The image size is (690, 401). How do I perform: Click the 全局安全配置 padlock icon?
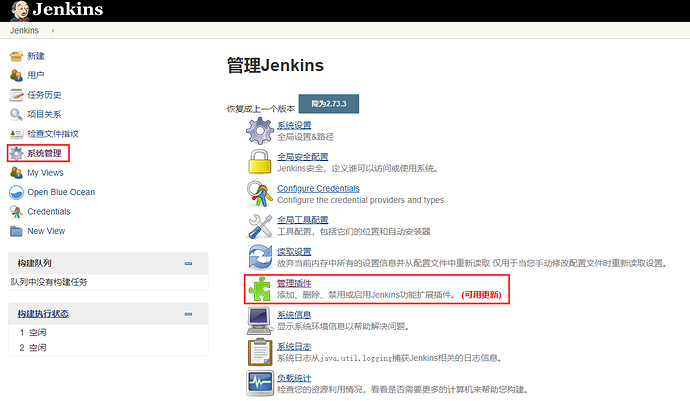260,162
